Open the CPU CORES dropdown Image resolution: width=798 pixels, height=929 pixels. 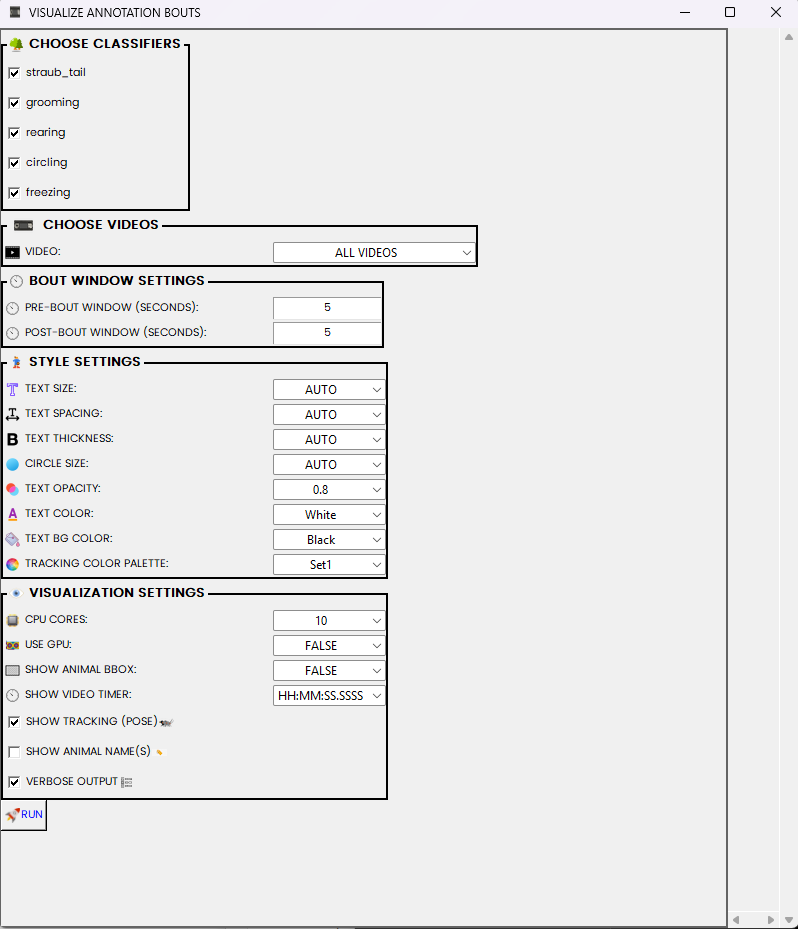point(329,620)
